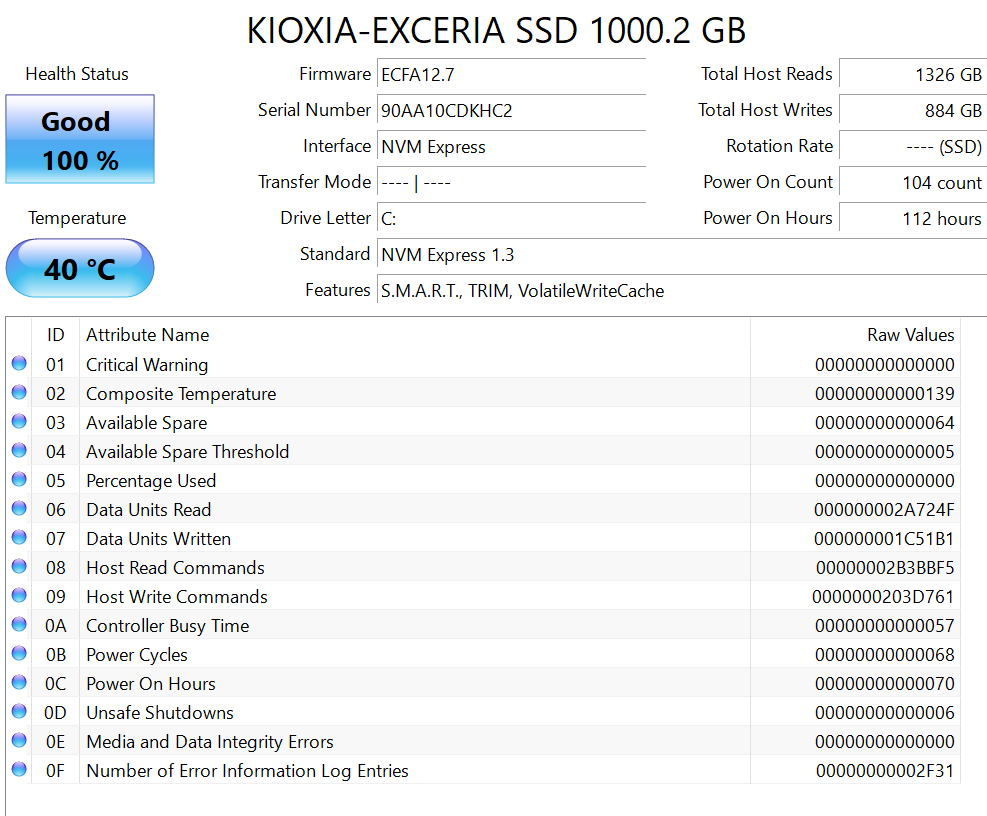This screenshot has width=987, height=816.
Task: Select the Controller Busy Time attribute name
Action: click(x=167, y=625)
